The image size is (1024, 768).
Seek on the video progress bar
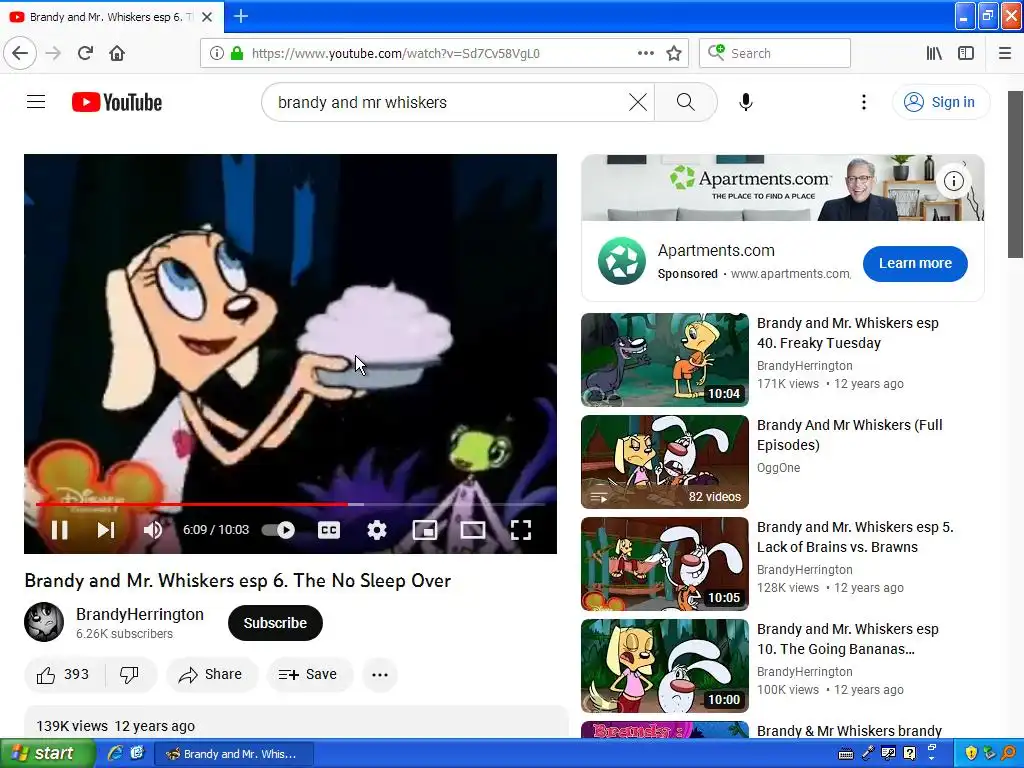(x=291, y=504)
